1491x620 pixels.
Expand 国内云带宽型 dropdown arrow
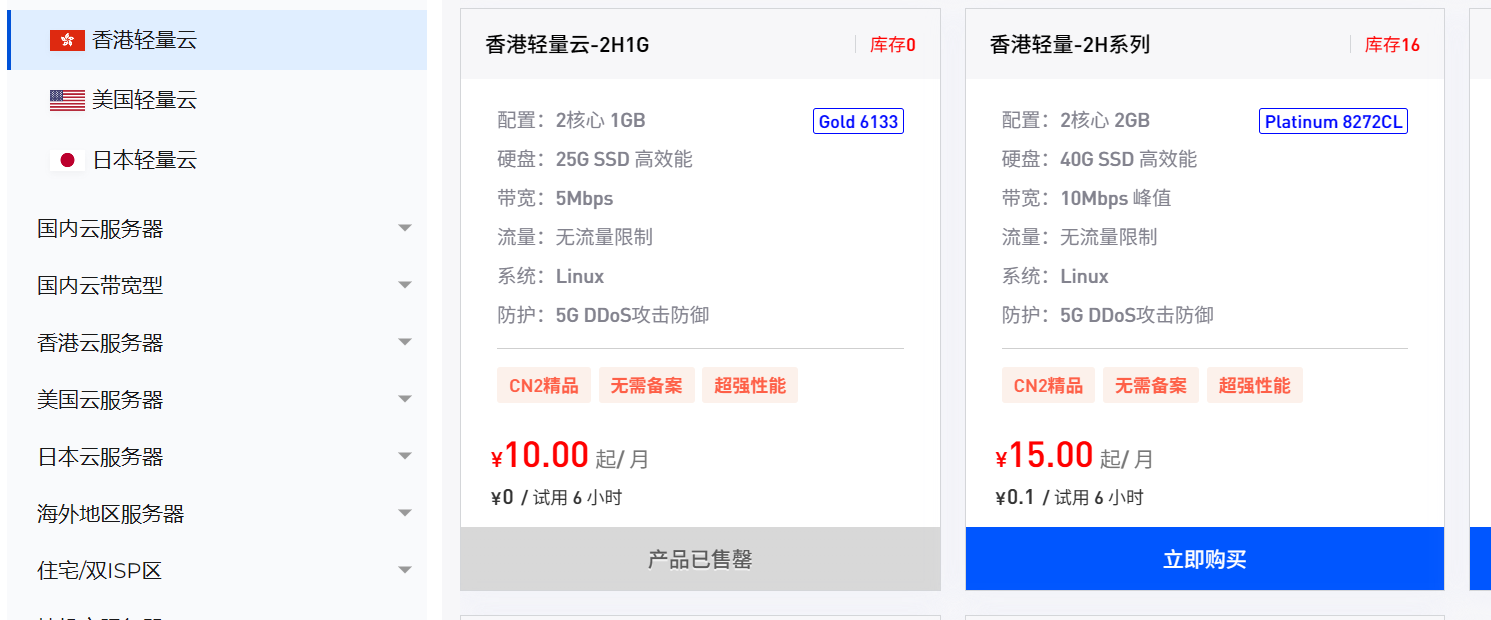(405, 285)
